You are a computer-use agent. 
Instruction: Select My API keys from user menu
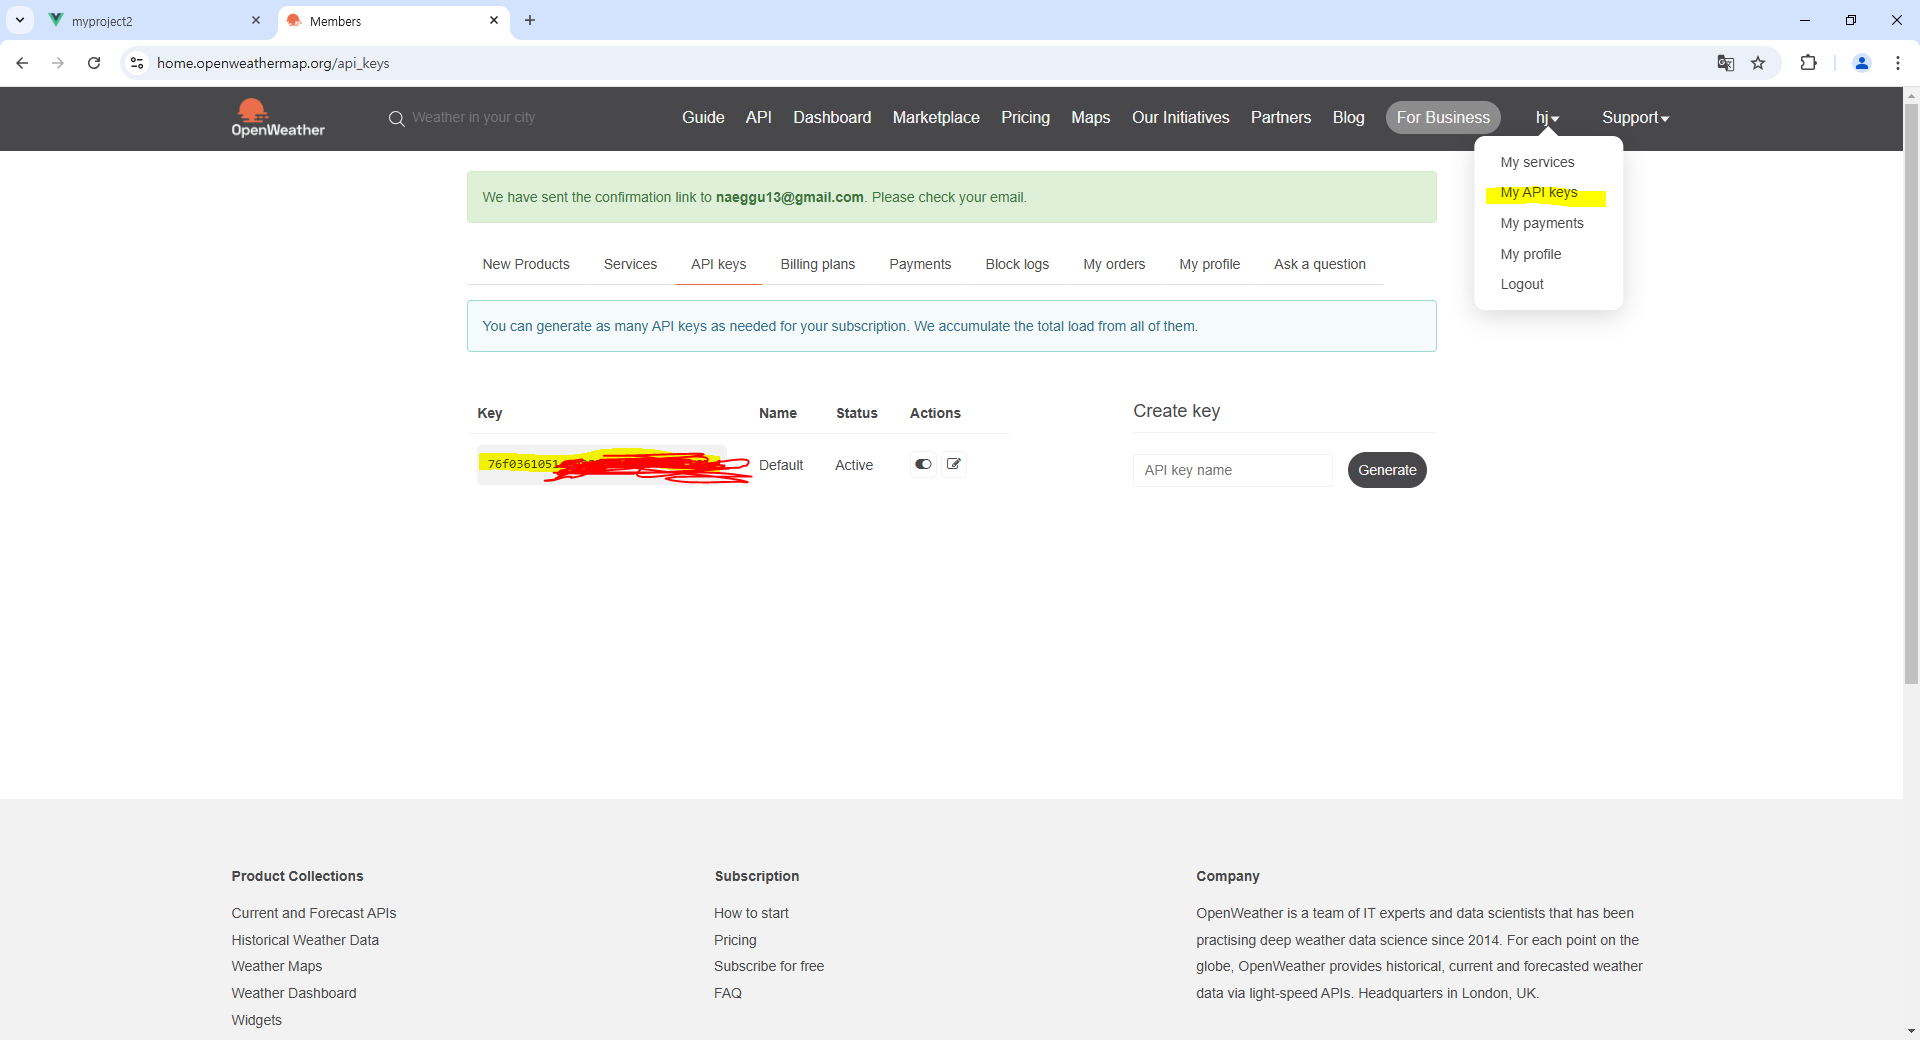1539,192
